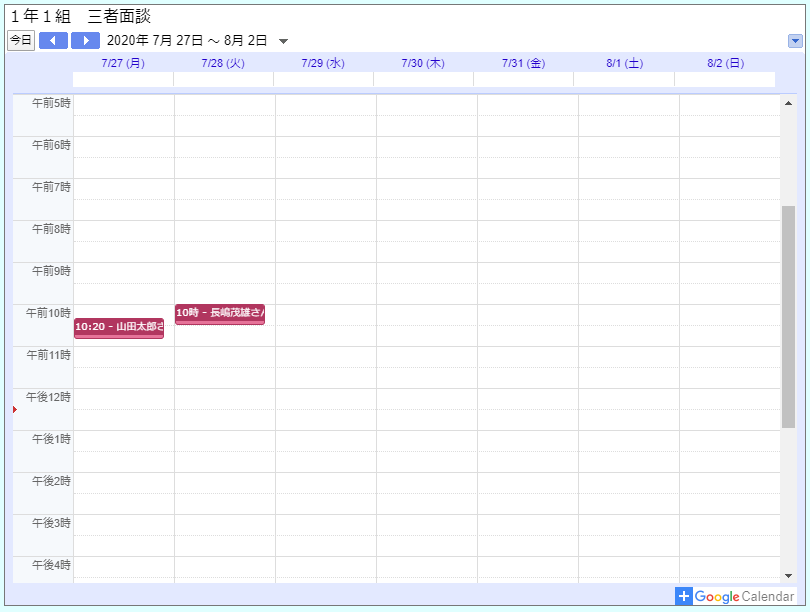The height and width of the screenshot is (612, 810).
Task: Open the 10:20 山田太郎 event
Action: 118,327
